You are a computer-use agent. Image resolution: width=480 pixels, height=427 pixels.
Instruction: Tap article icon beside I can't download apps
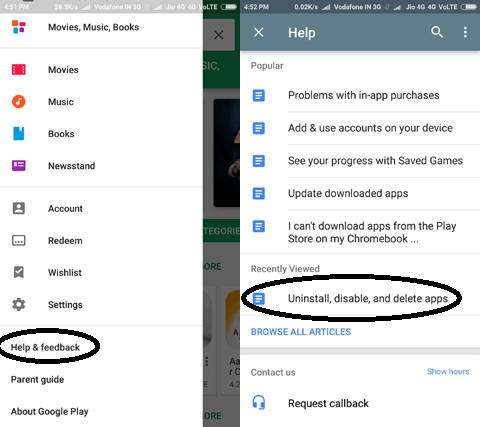(259, 226)
